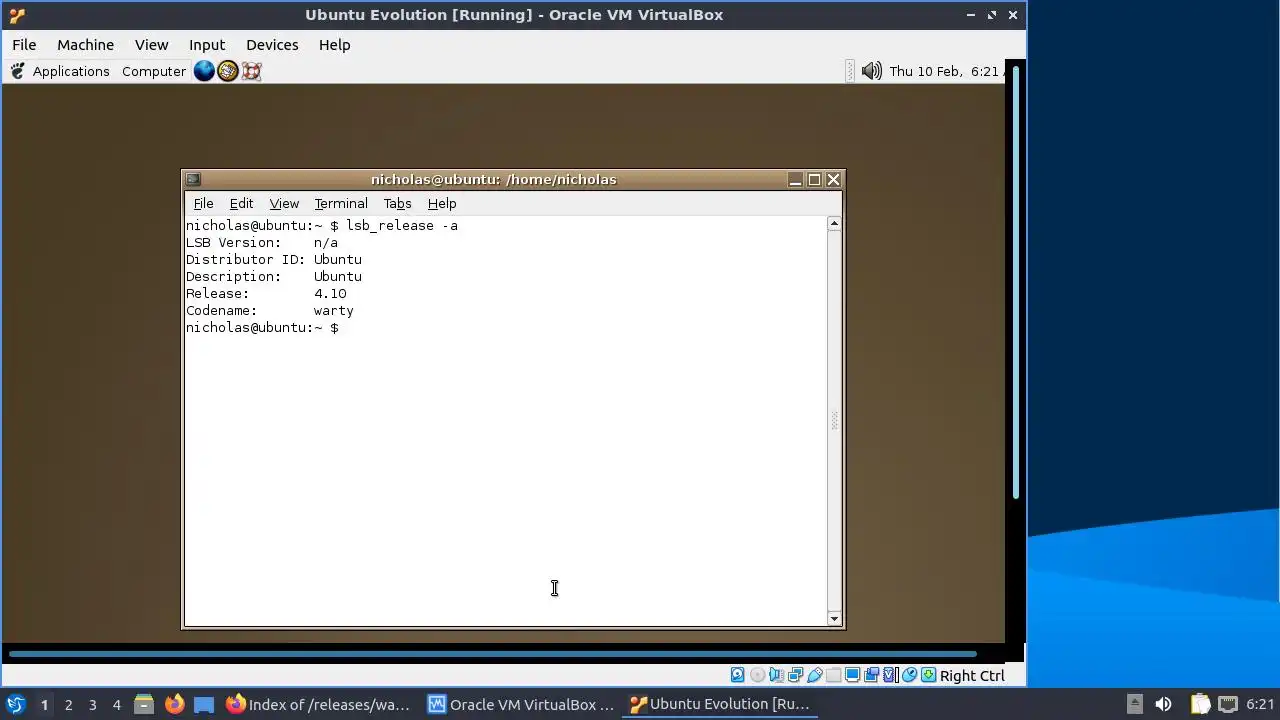Image resolution: width=1280 pixels, height=720 pixels.
Task: Launch the web browser globe icon in GNOME panel
Action: tap(204, 71)
